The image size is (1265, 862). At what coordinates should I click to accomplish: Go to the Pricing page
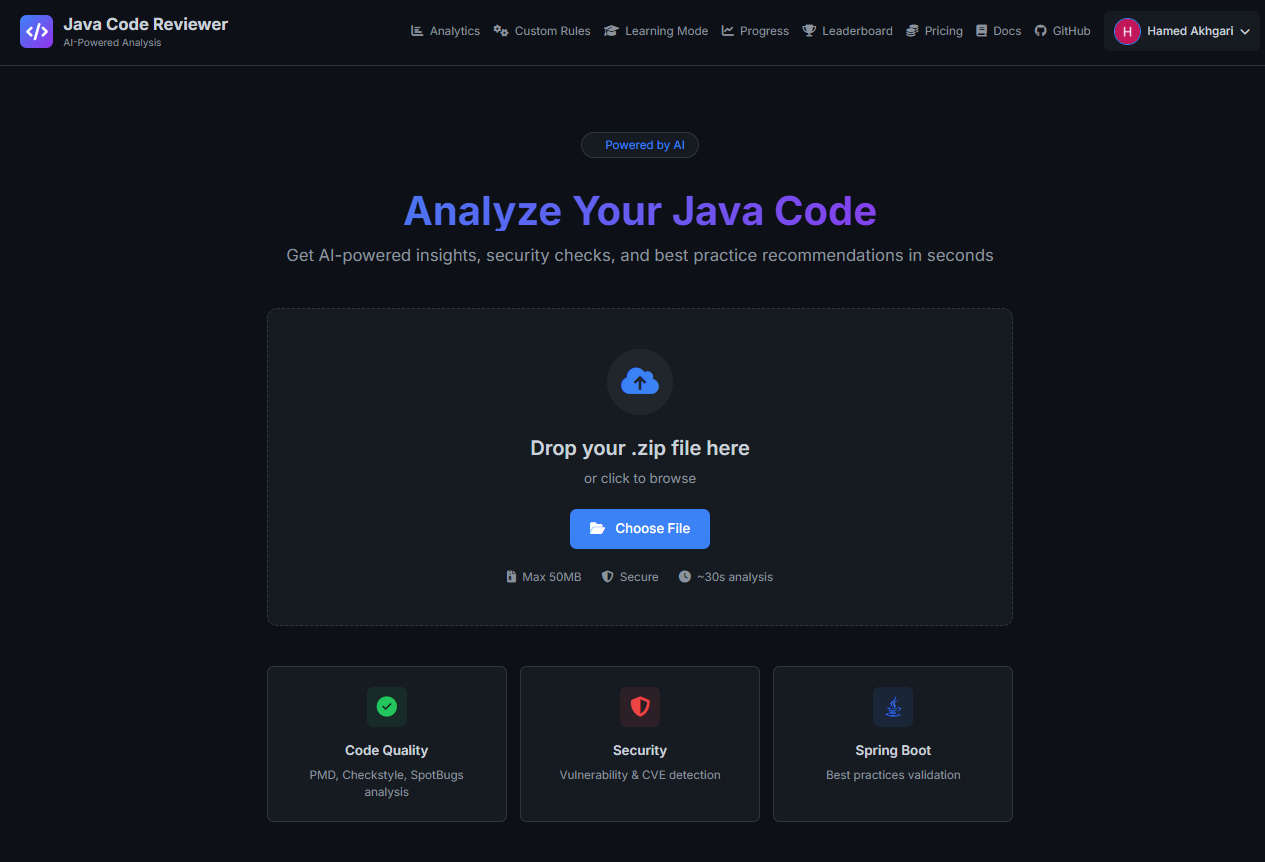(934, 31)
